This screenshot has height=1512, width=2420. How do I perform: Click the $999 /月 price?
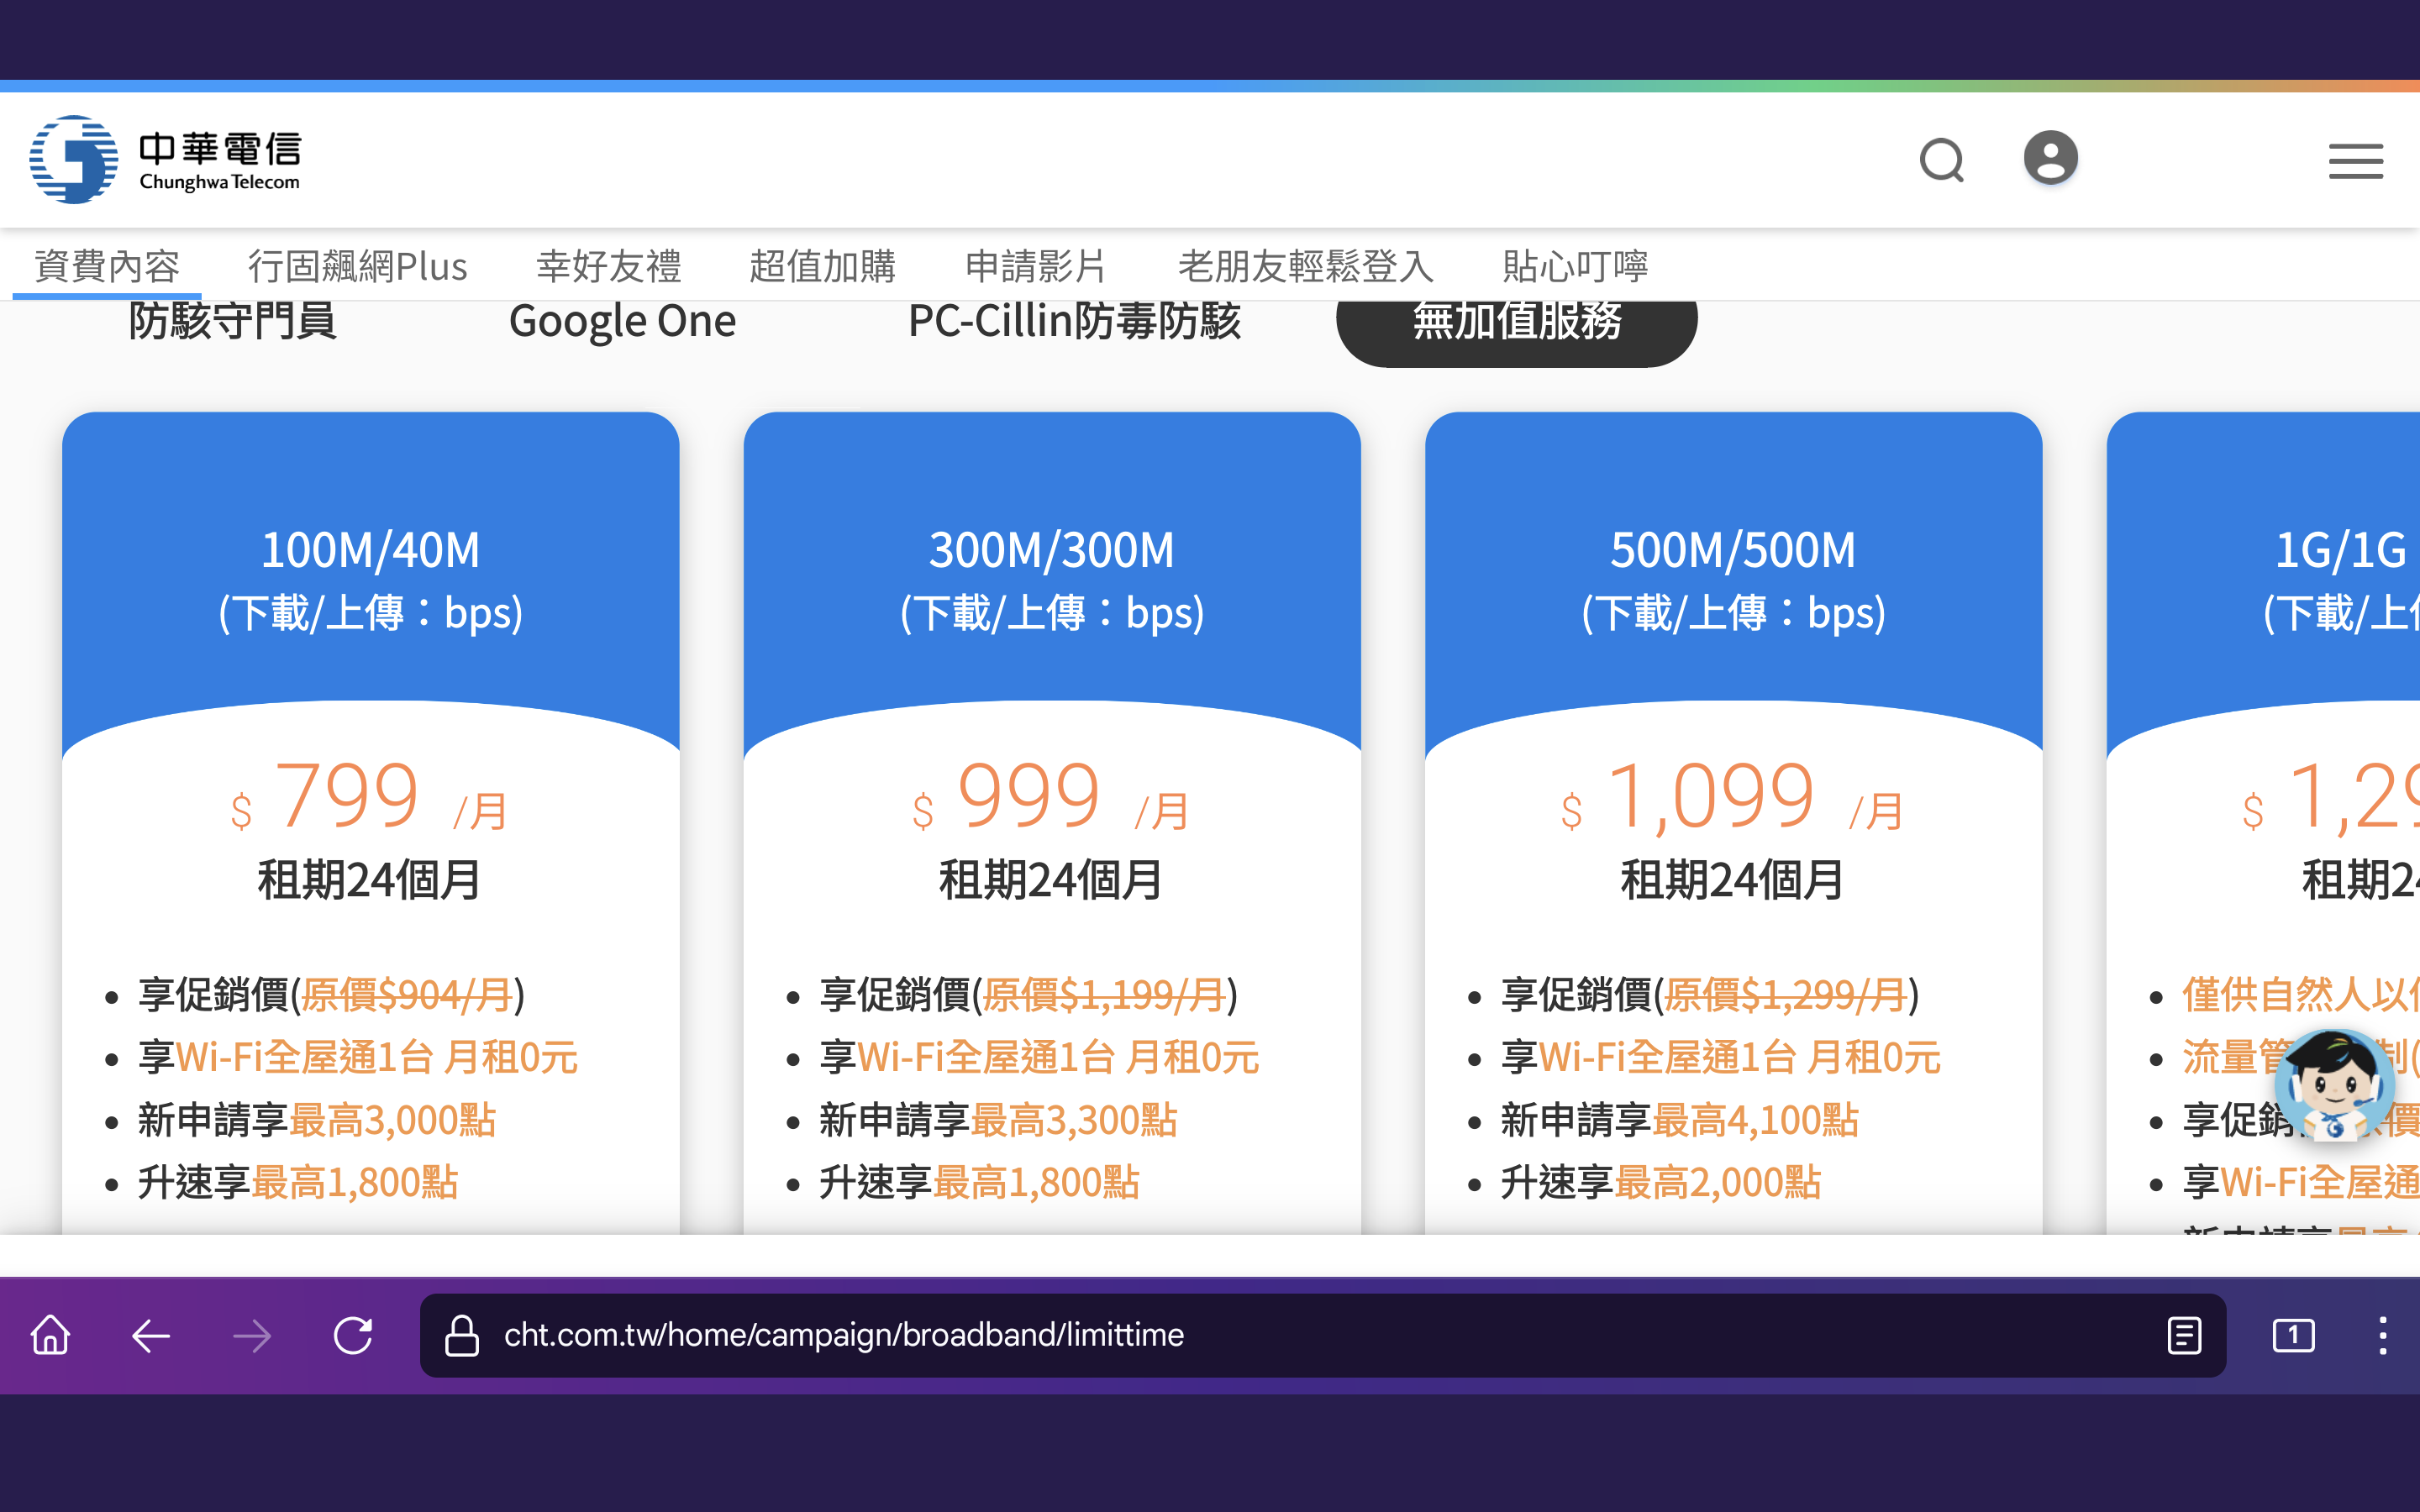point(1050,798)
